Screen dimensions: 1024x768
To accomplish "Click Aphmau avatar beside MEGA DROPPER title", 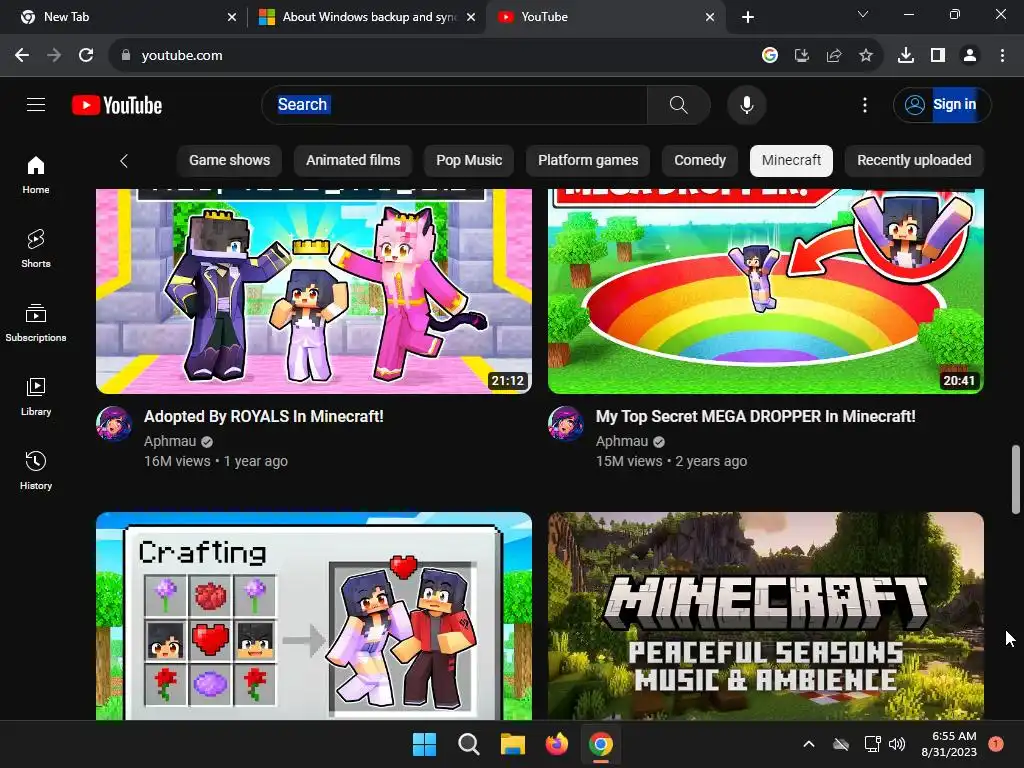I will coord(566,424).
